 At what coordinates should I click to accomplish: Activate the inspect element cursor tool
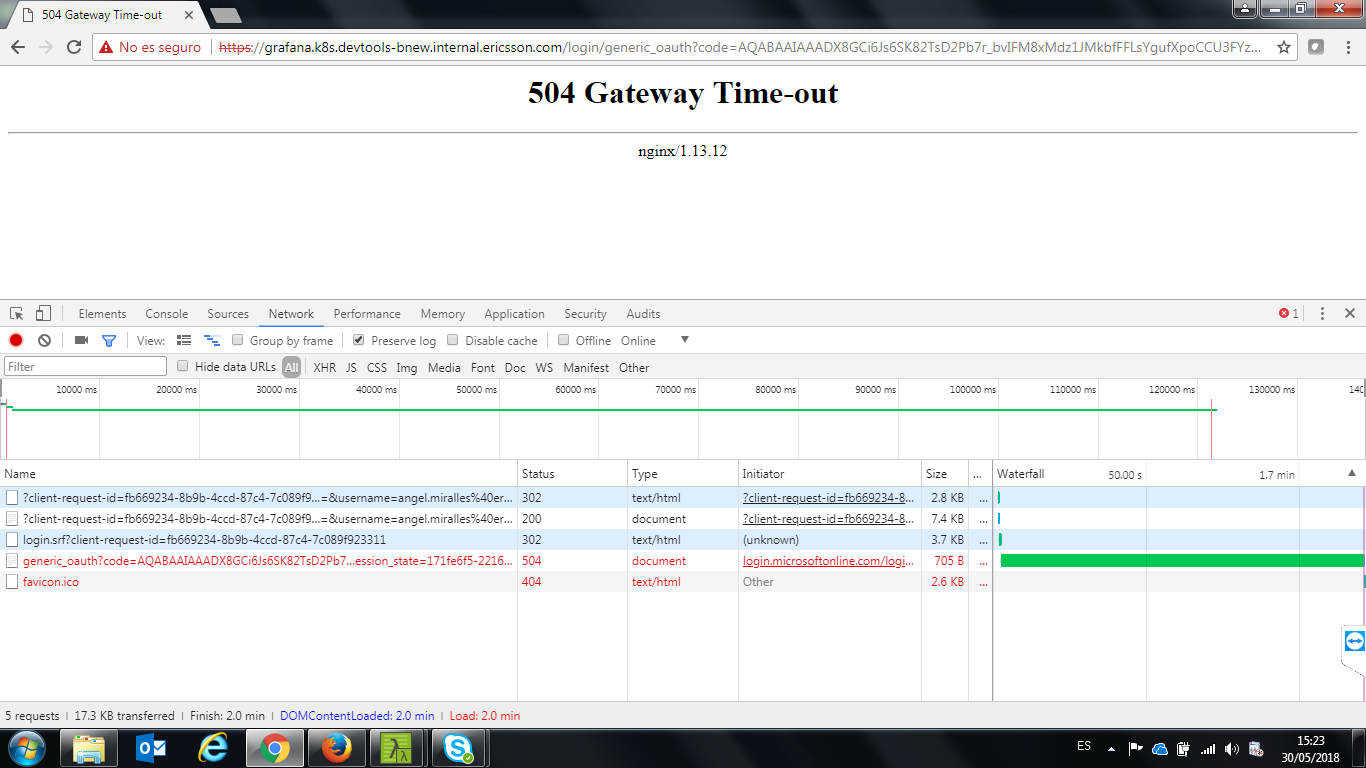coord(16,313)
